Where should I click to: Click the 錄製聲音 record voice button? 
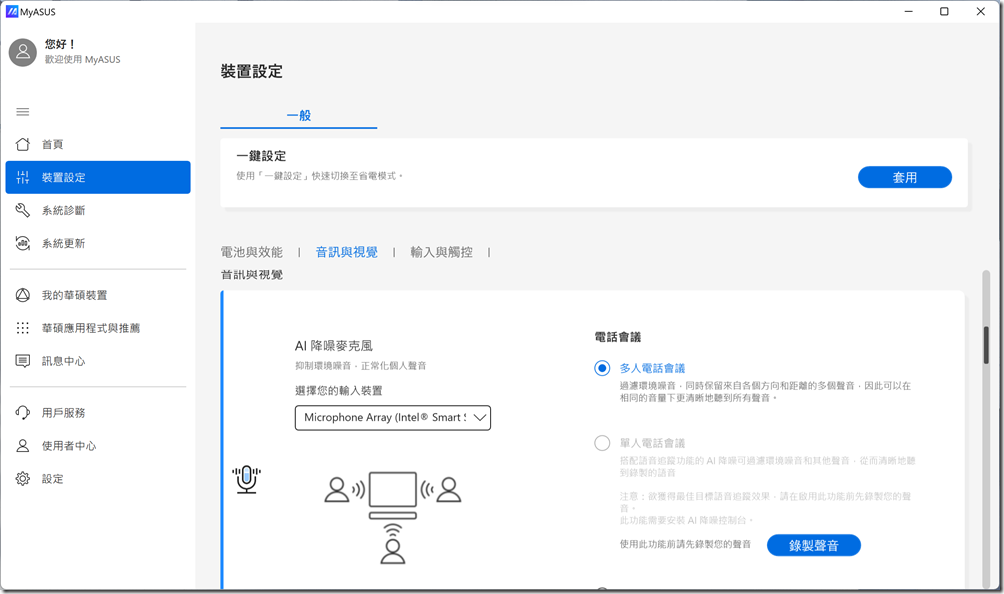(813, 545)
